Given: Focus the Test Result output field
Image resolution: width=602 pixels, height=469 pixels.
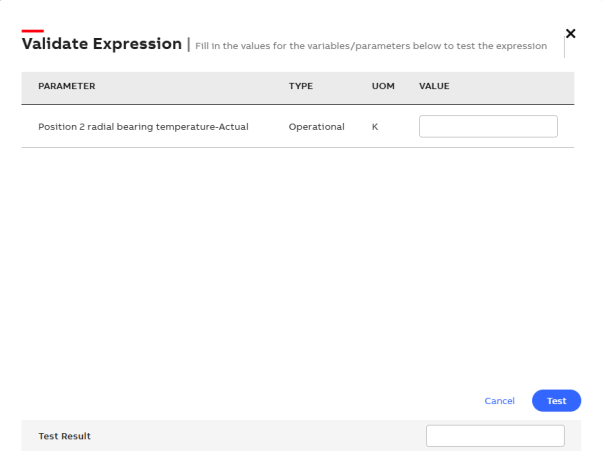Looking at the screenshot, I should click(x=495, y=436).
